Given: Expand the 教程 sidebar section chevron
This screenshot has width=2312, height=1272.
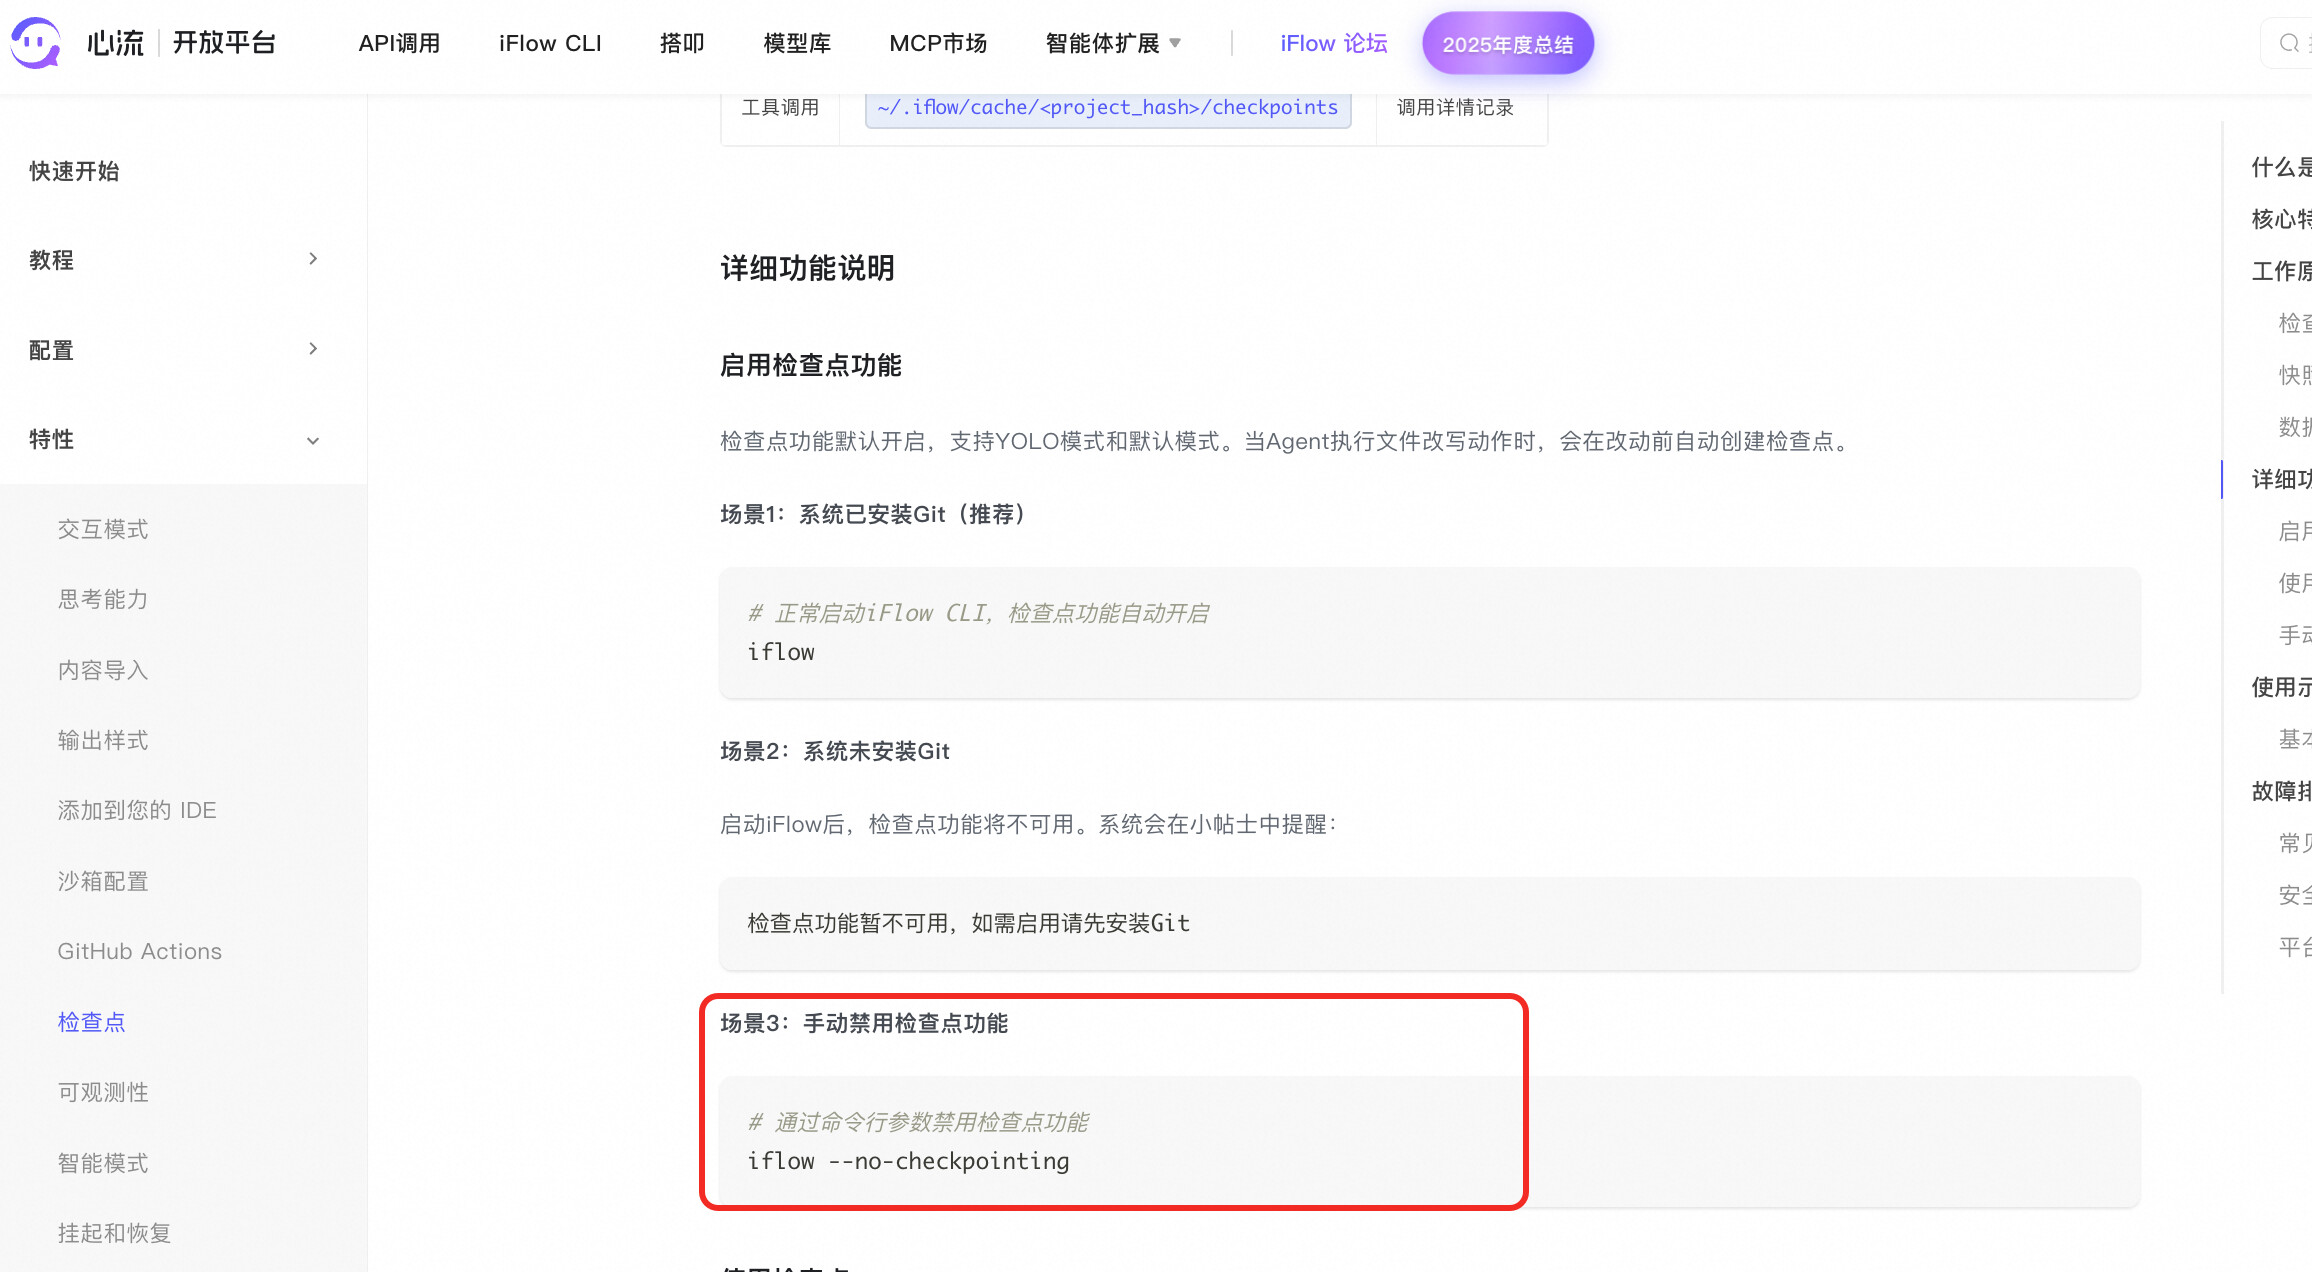Looking at the screenshot, I should click(x=313, y=259).
